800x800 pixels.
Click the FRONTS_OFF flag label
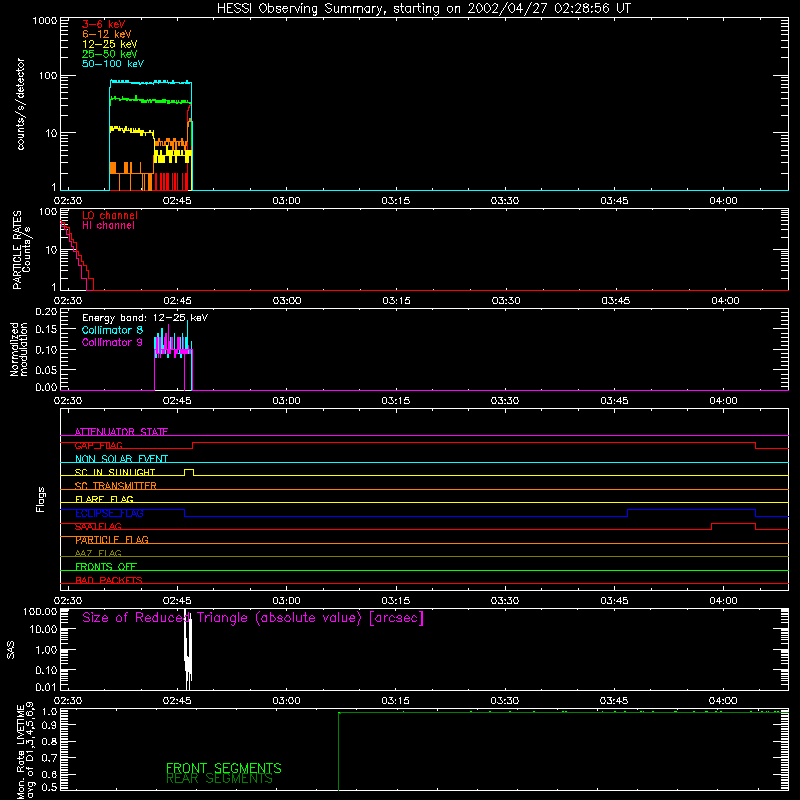(106, 566)
